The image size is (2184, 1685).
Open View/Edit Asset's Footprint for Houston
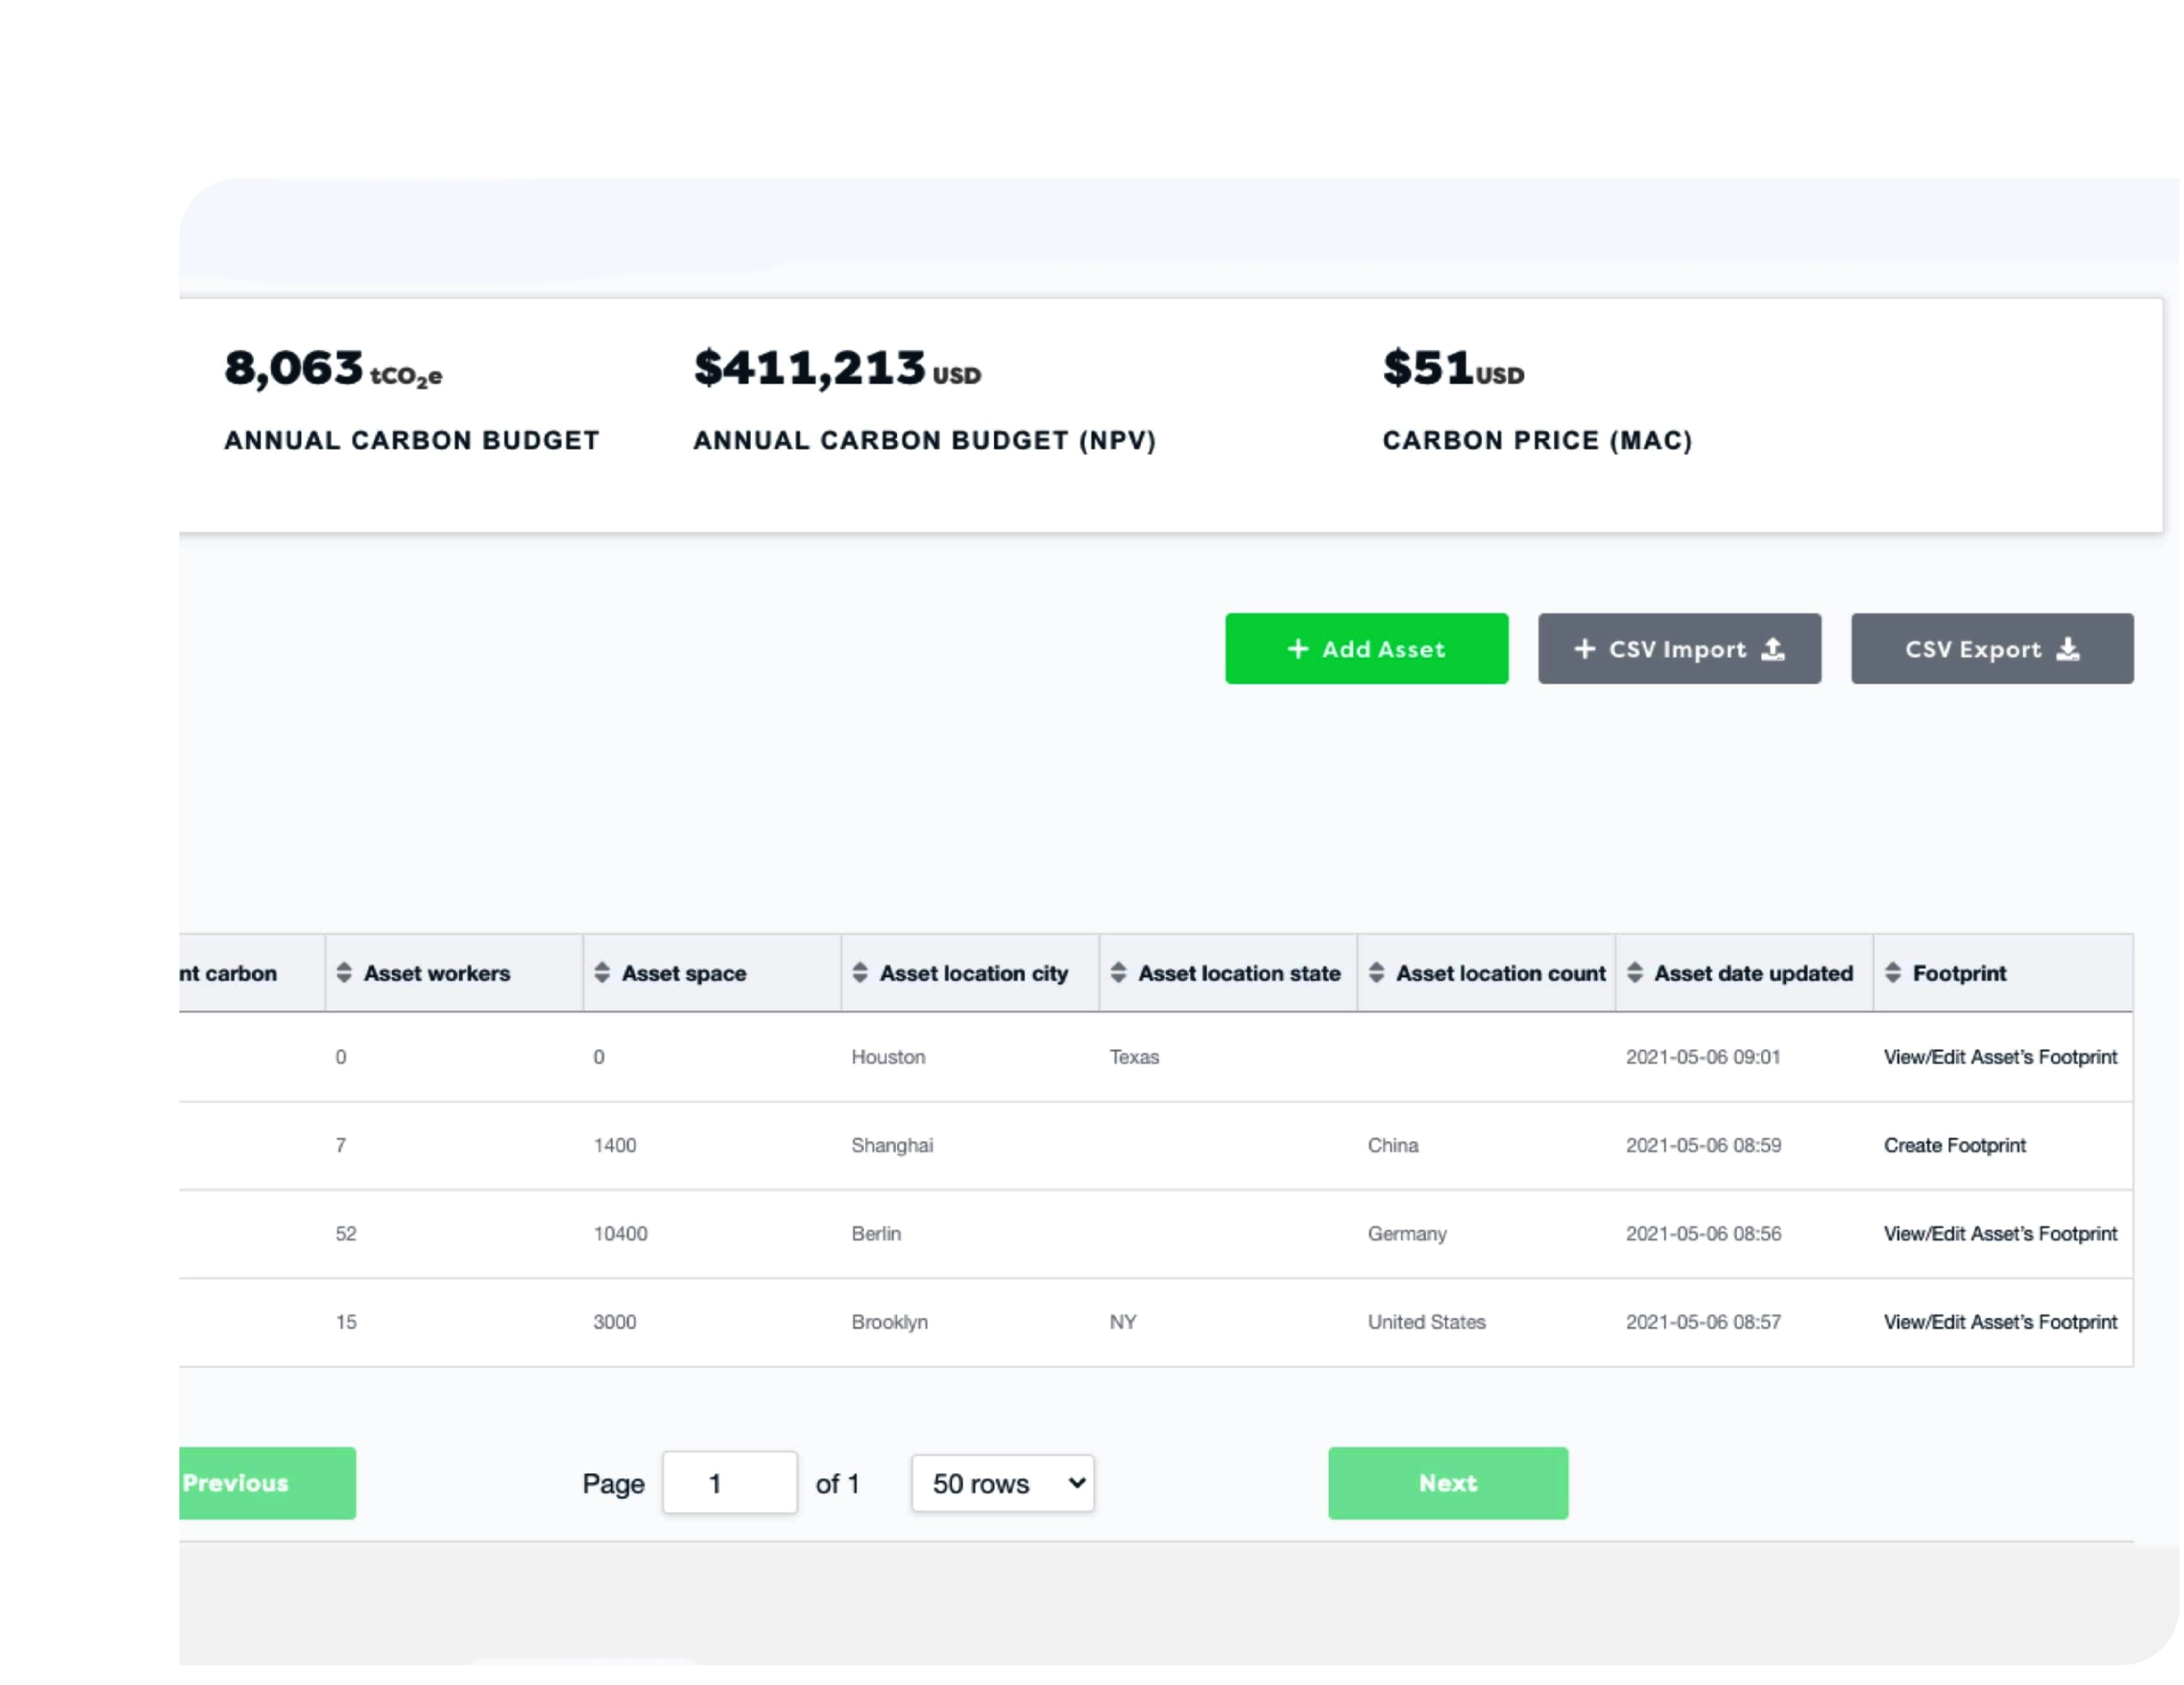coord(2001,1058)
